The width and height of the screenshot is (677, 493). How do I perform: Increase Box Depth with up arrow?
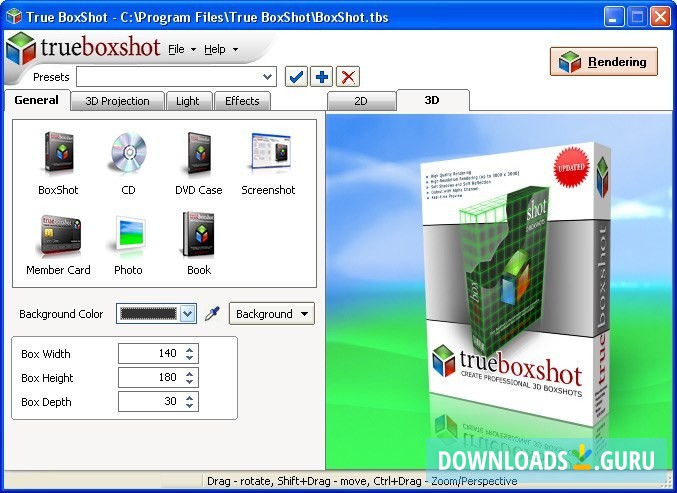[x=190, y=398]
